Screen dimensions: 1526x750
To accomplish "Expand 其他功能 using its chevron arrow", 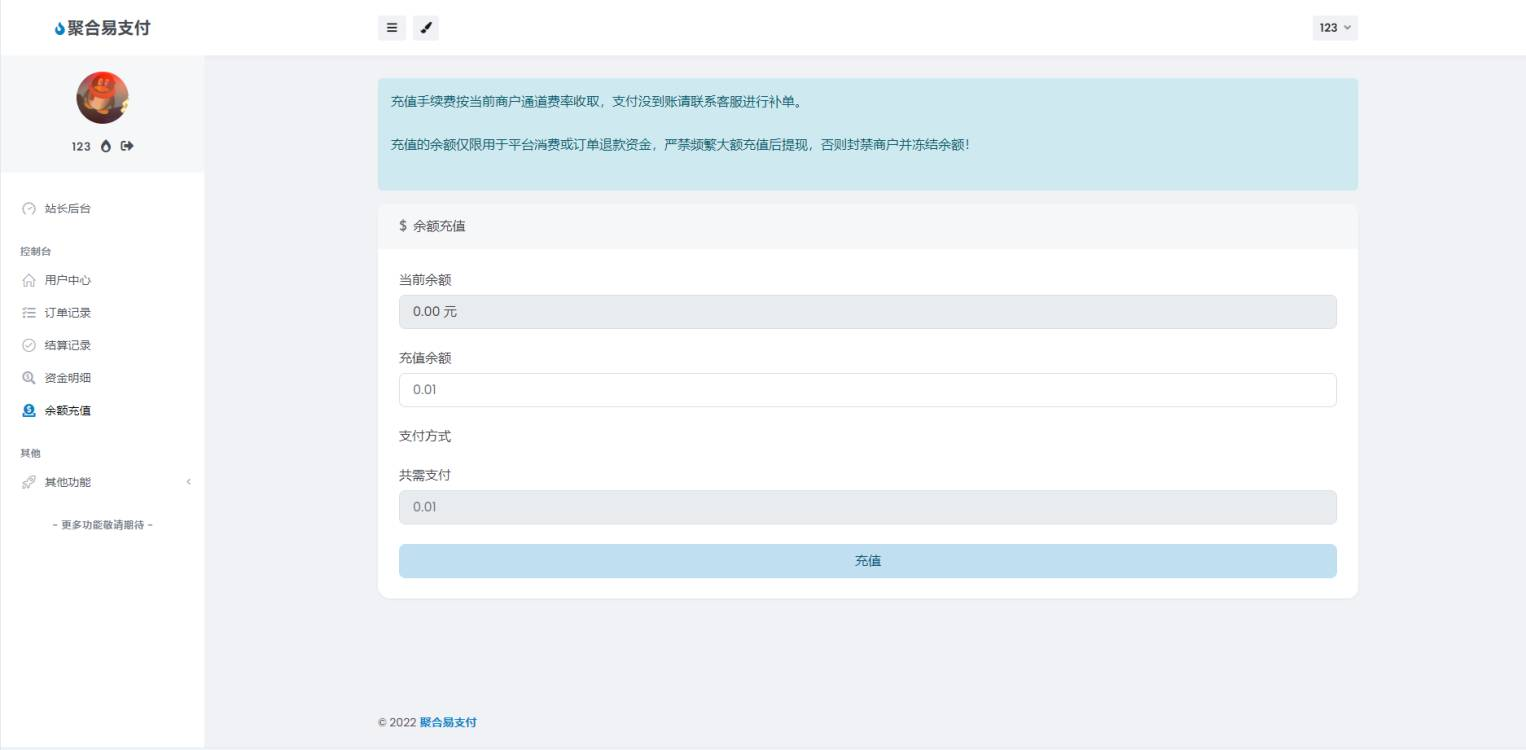I will pos(188,482).
